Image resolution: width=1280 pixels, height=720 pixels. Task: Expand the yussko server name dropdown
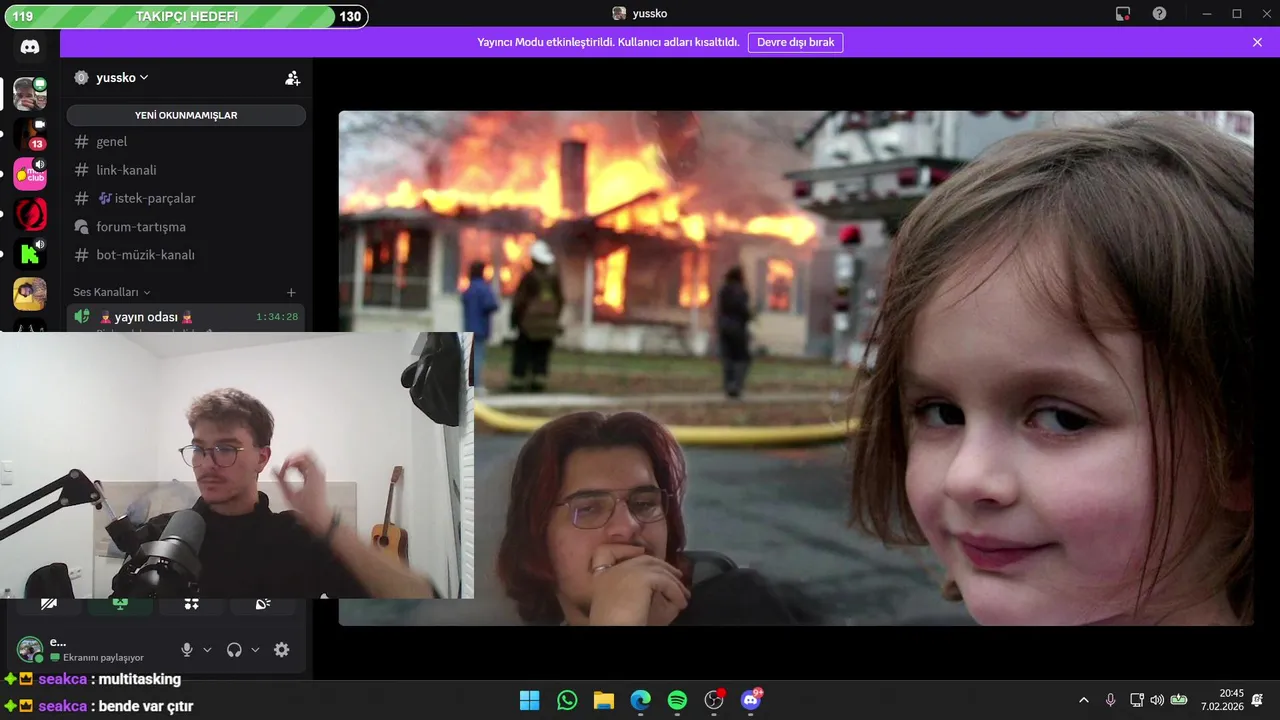pos(122,78)
